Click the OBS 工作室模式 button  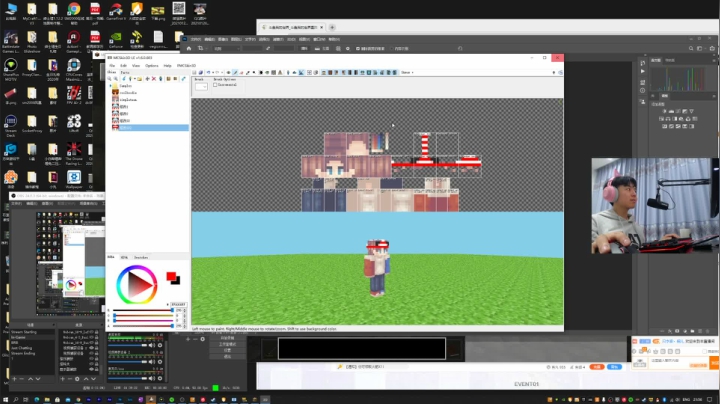pyautogui.click(x=227, y=344)
